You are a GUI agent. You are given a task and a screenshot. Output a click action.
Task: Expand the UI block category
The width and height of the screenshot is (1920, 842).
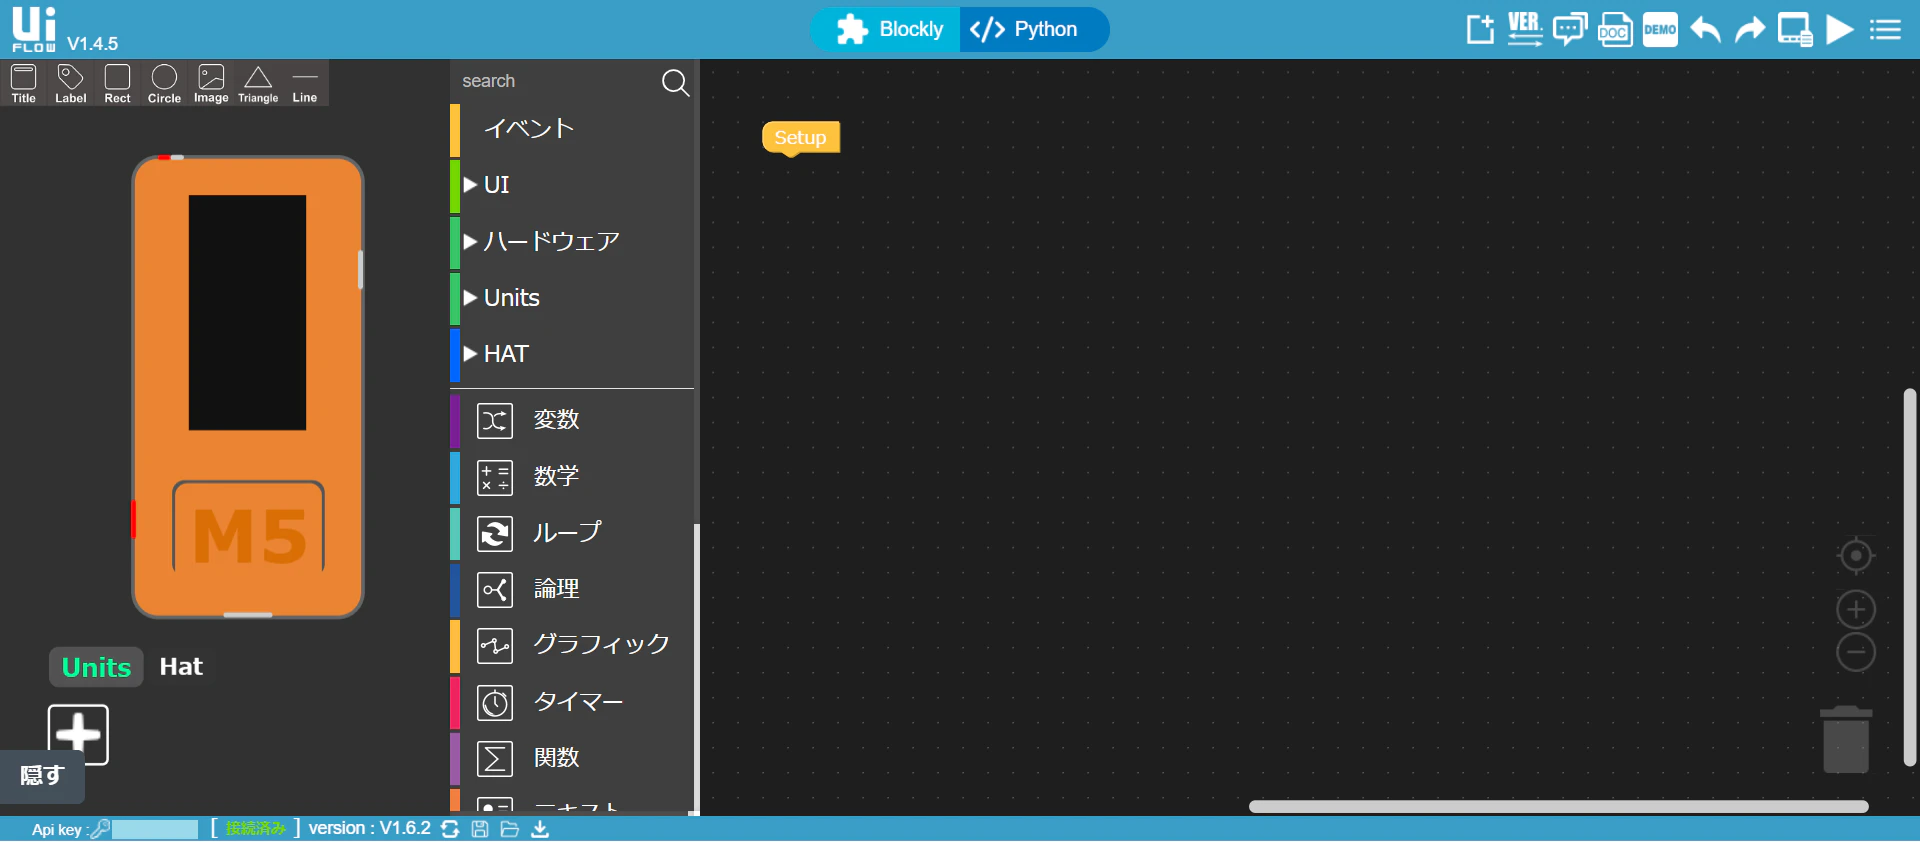(x=572, y=185)
